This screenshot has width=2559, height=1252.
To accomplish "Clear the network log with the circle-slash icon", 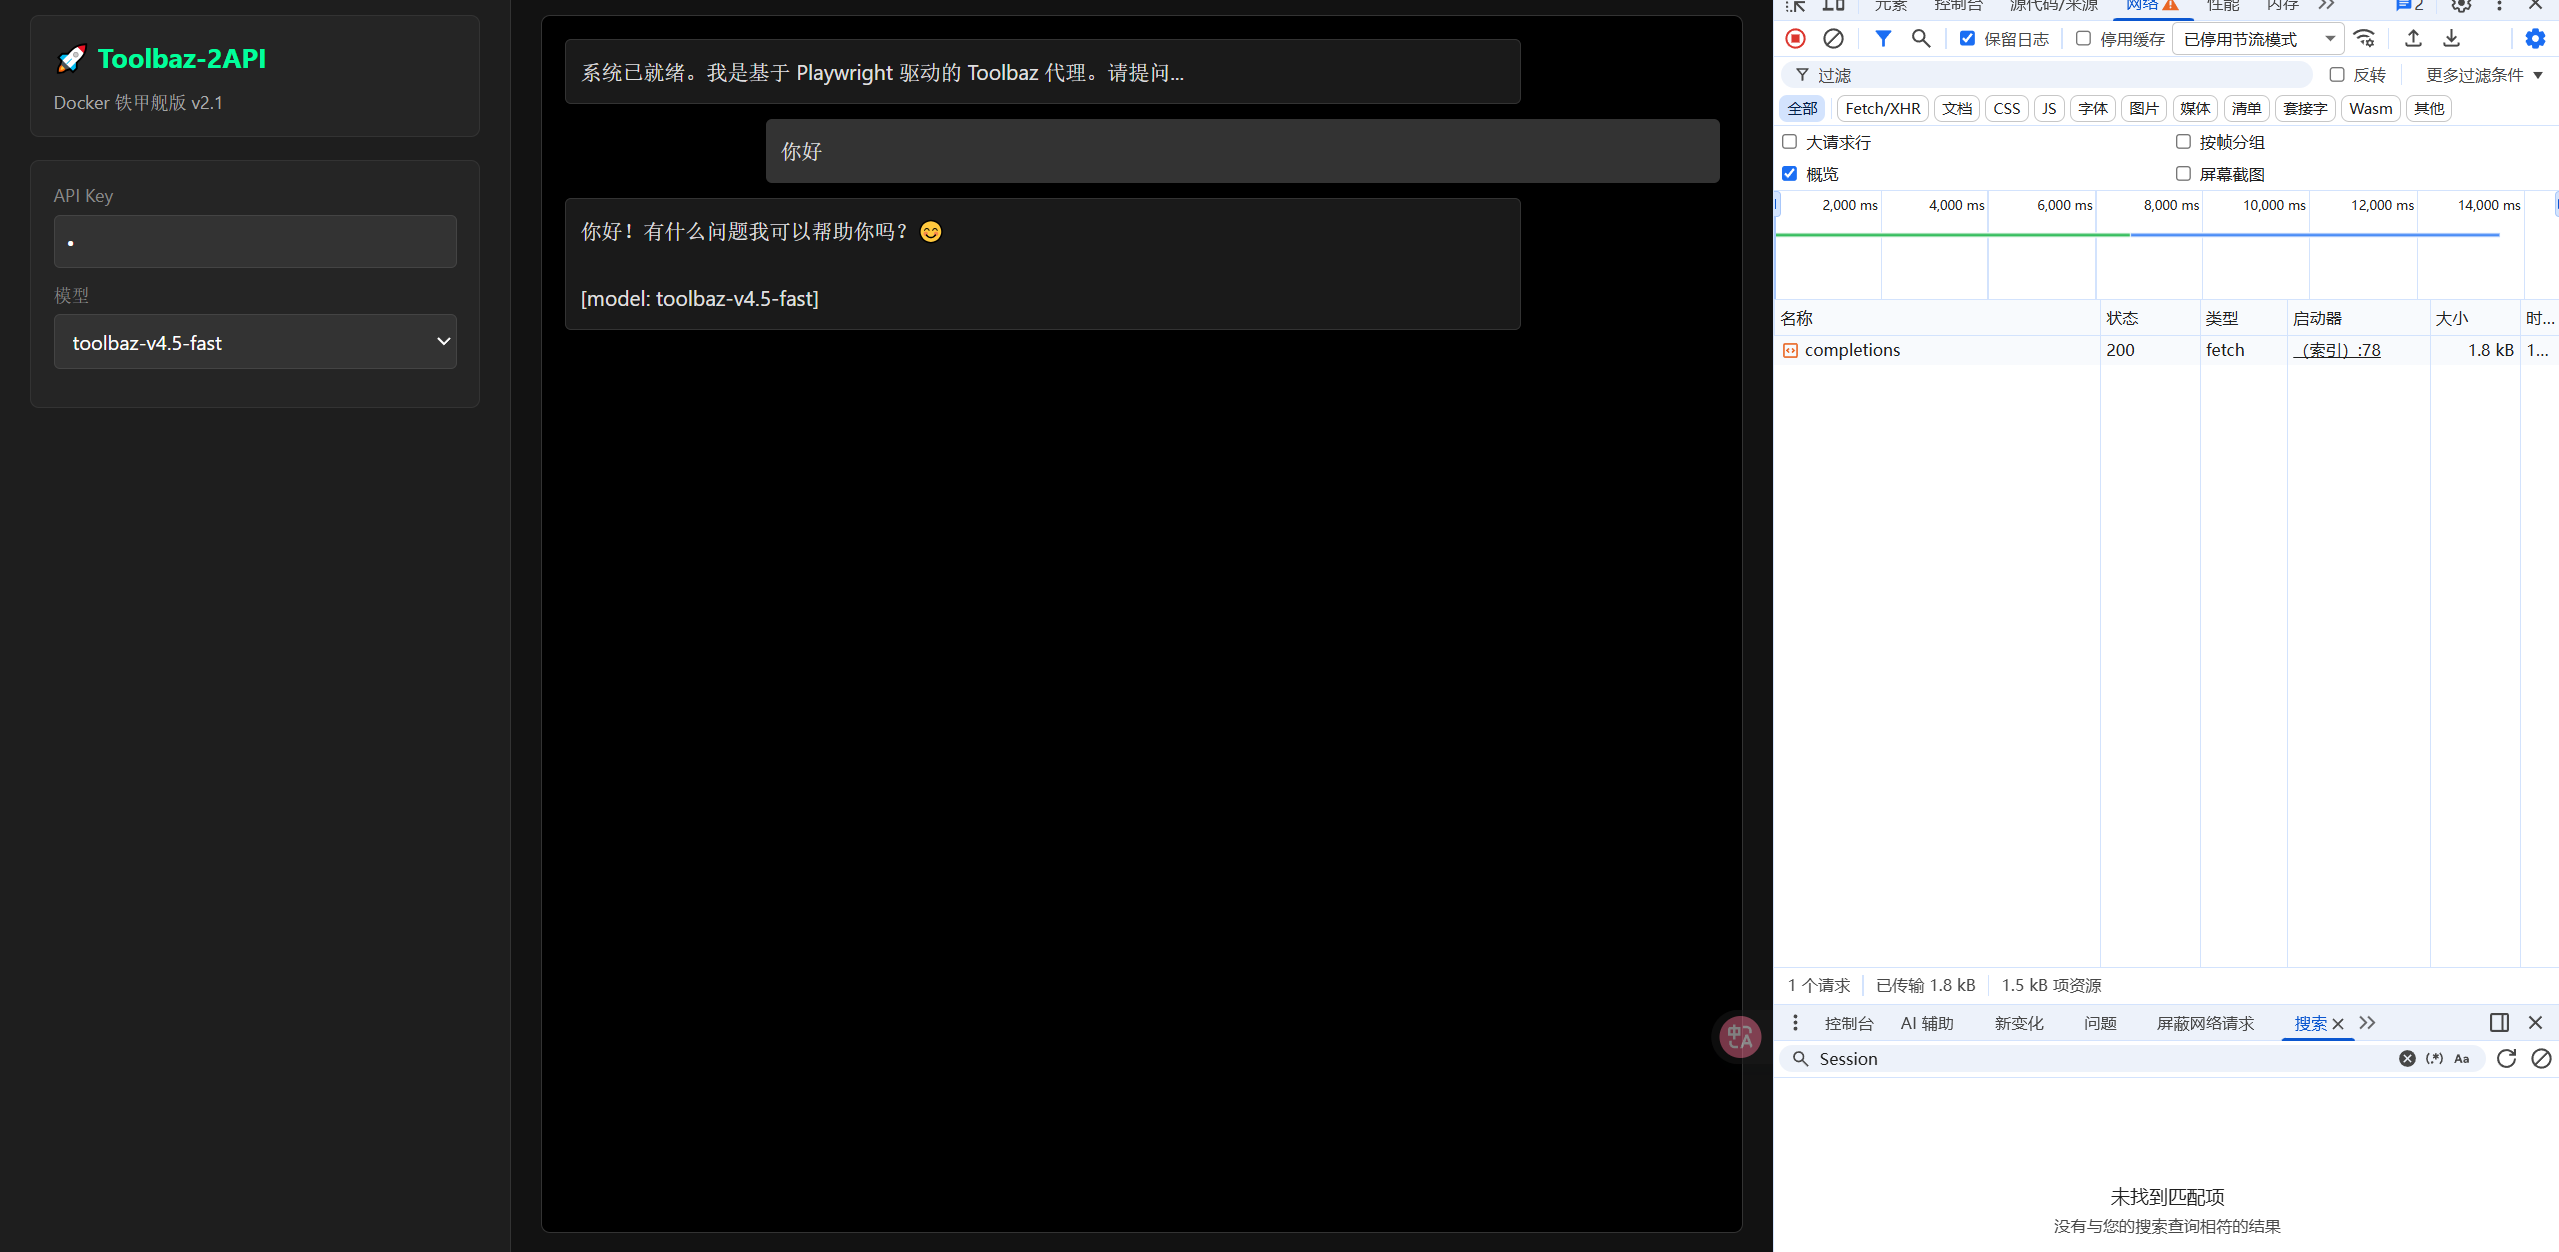I will tap(1833, 39).
